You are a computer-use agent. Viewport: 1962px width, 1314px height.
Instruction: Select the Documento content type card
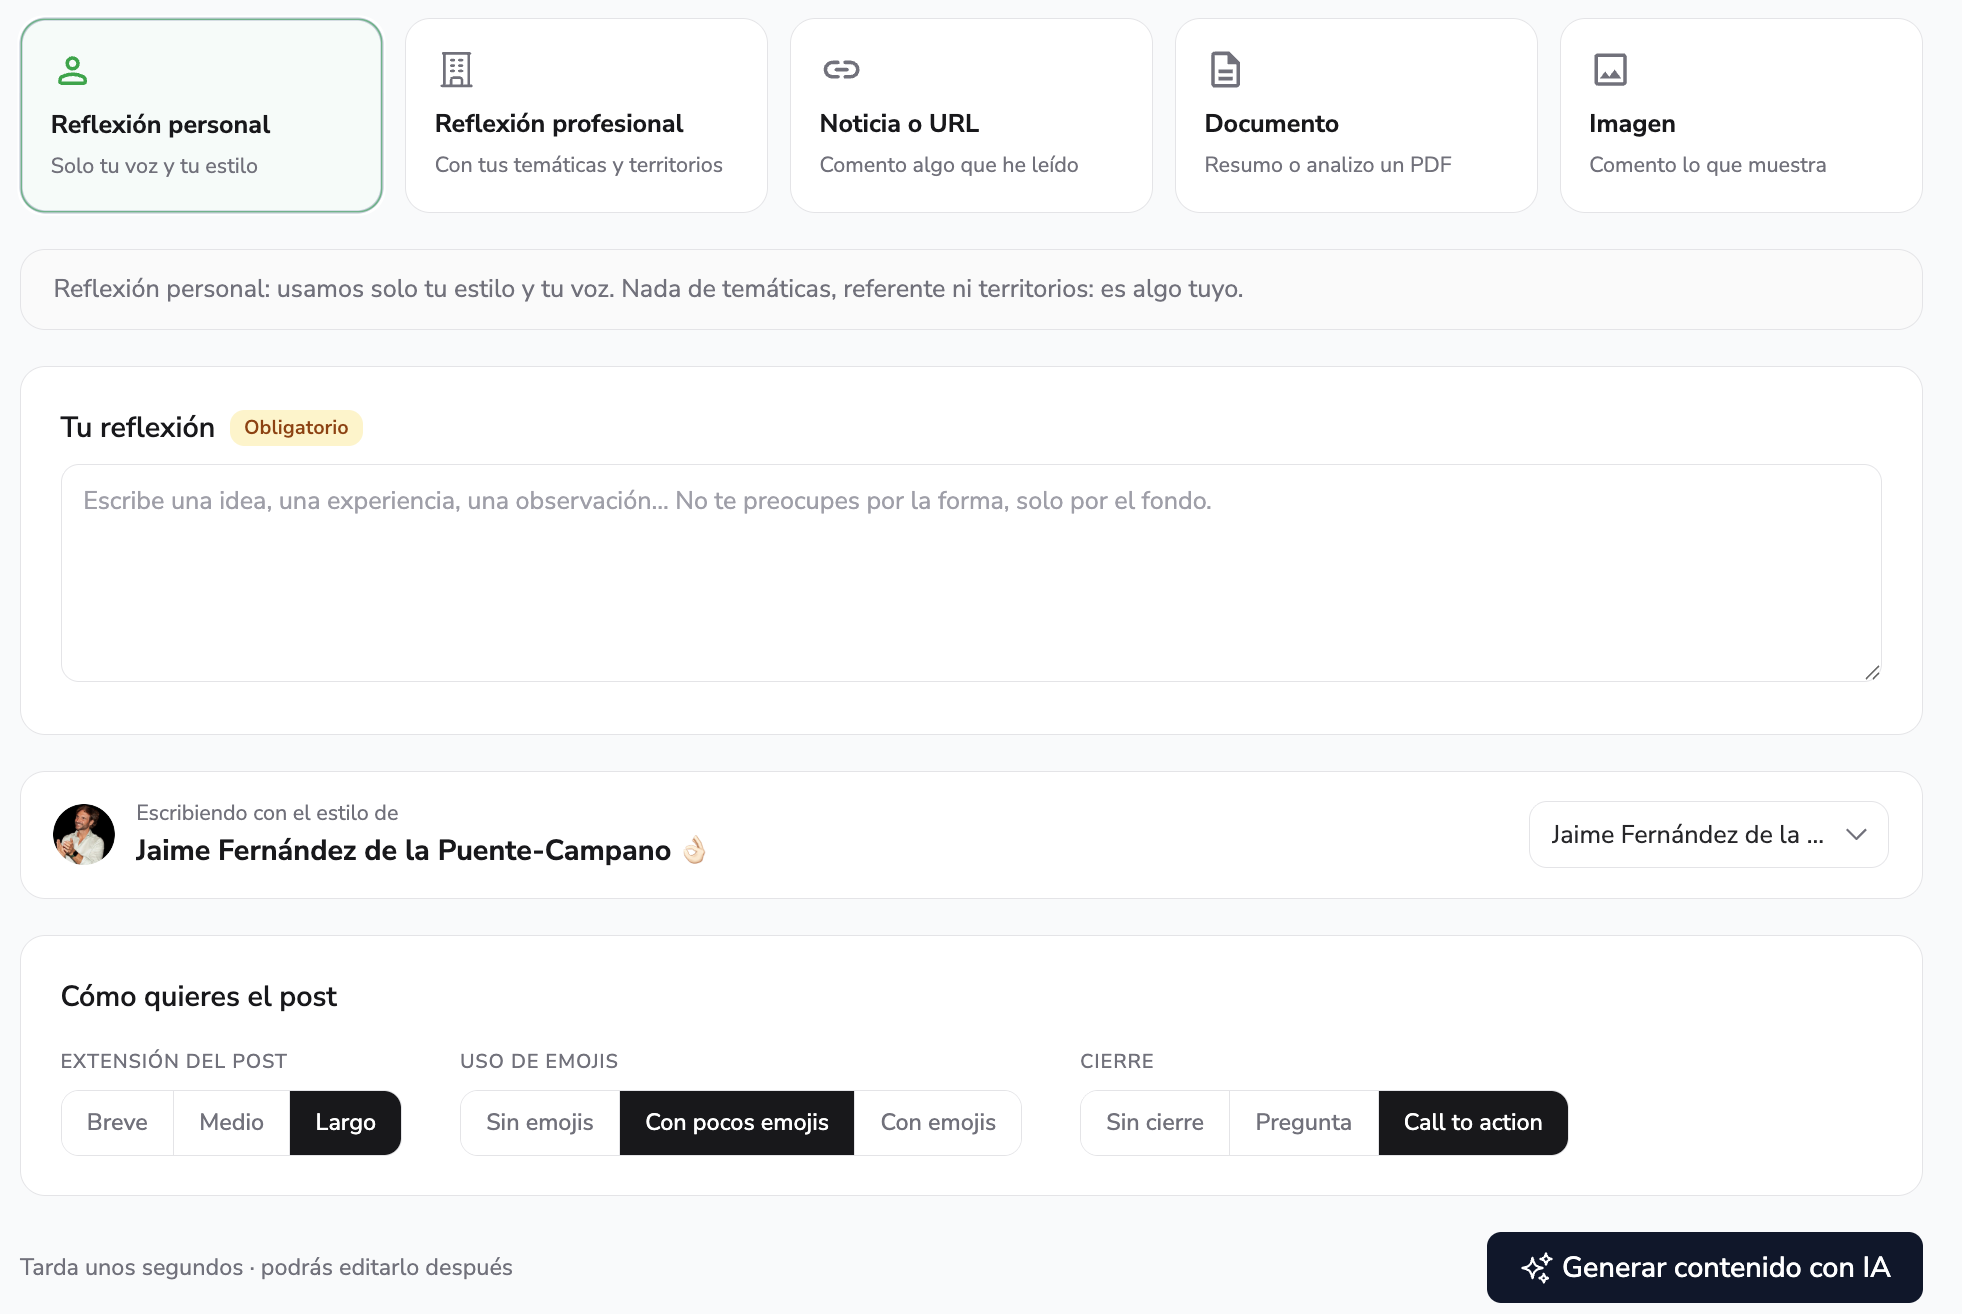[1356, 116]
